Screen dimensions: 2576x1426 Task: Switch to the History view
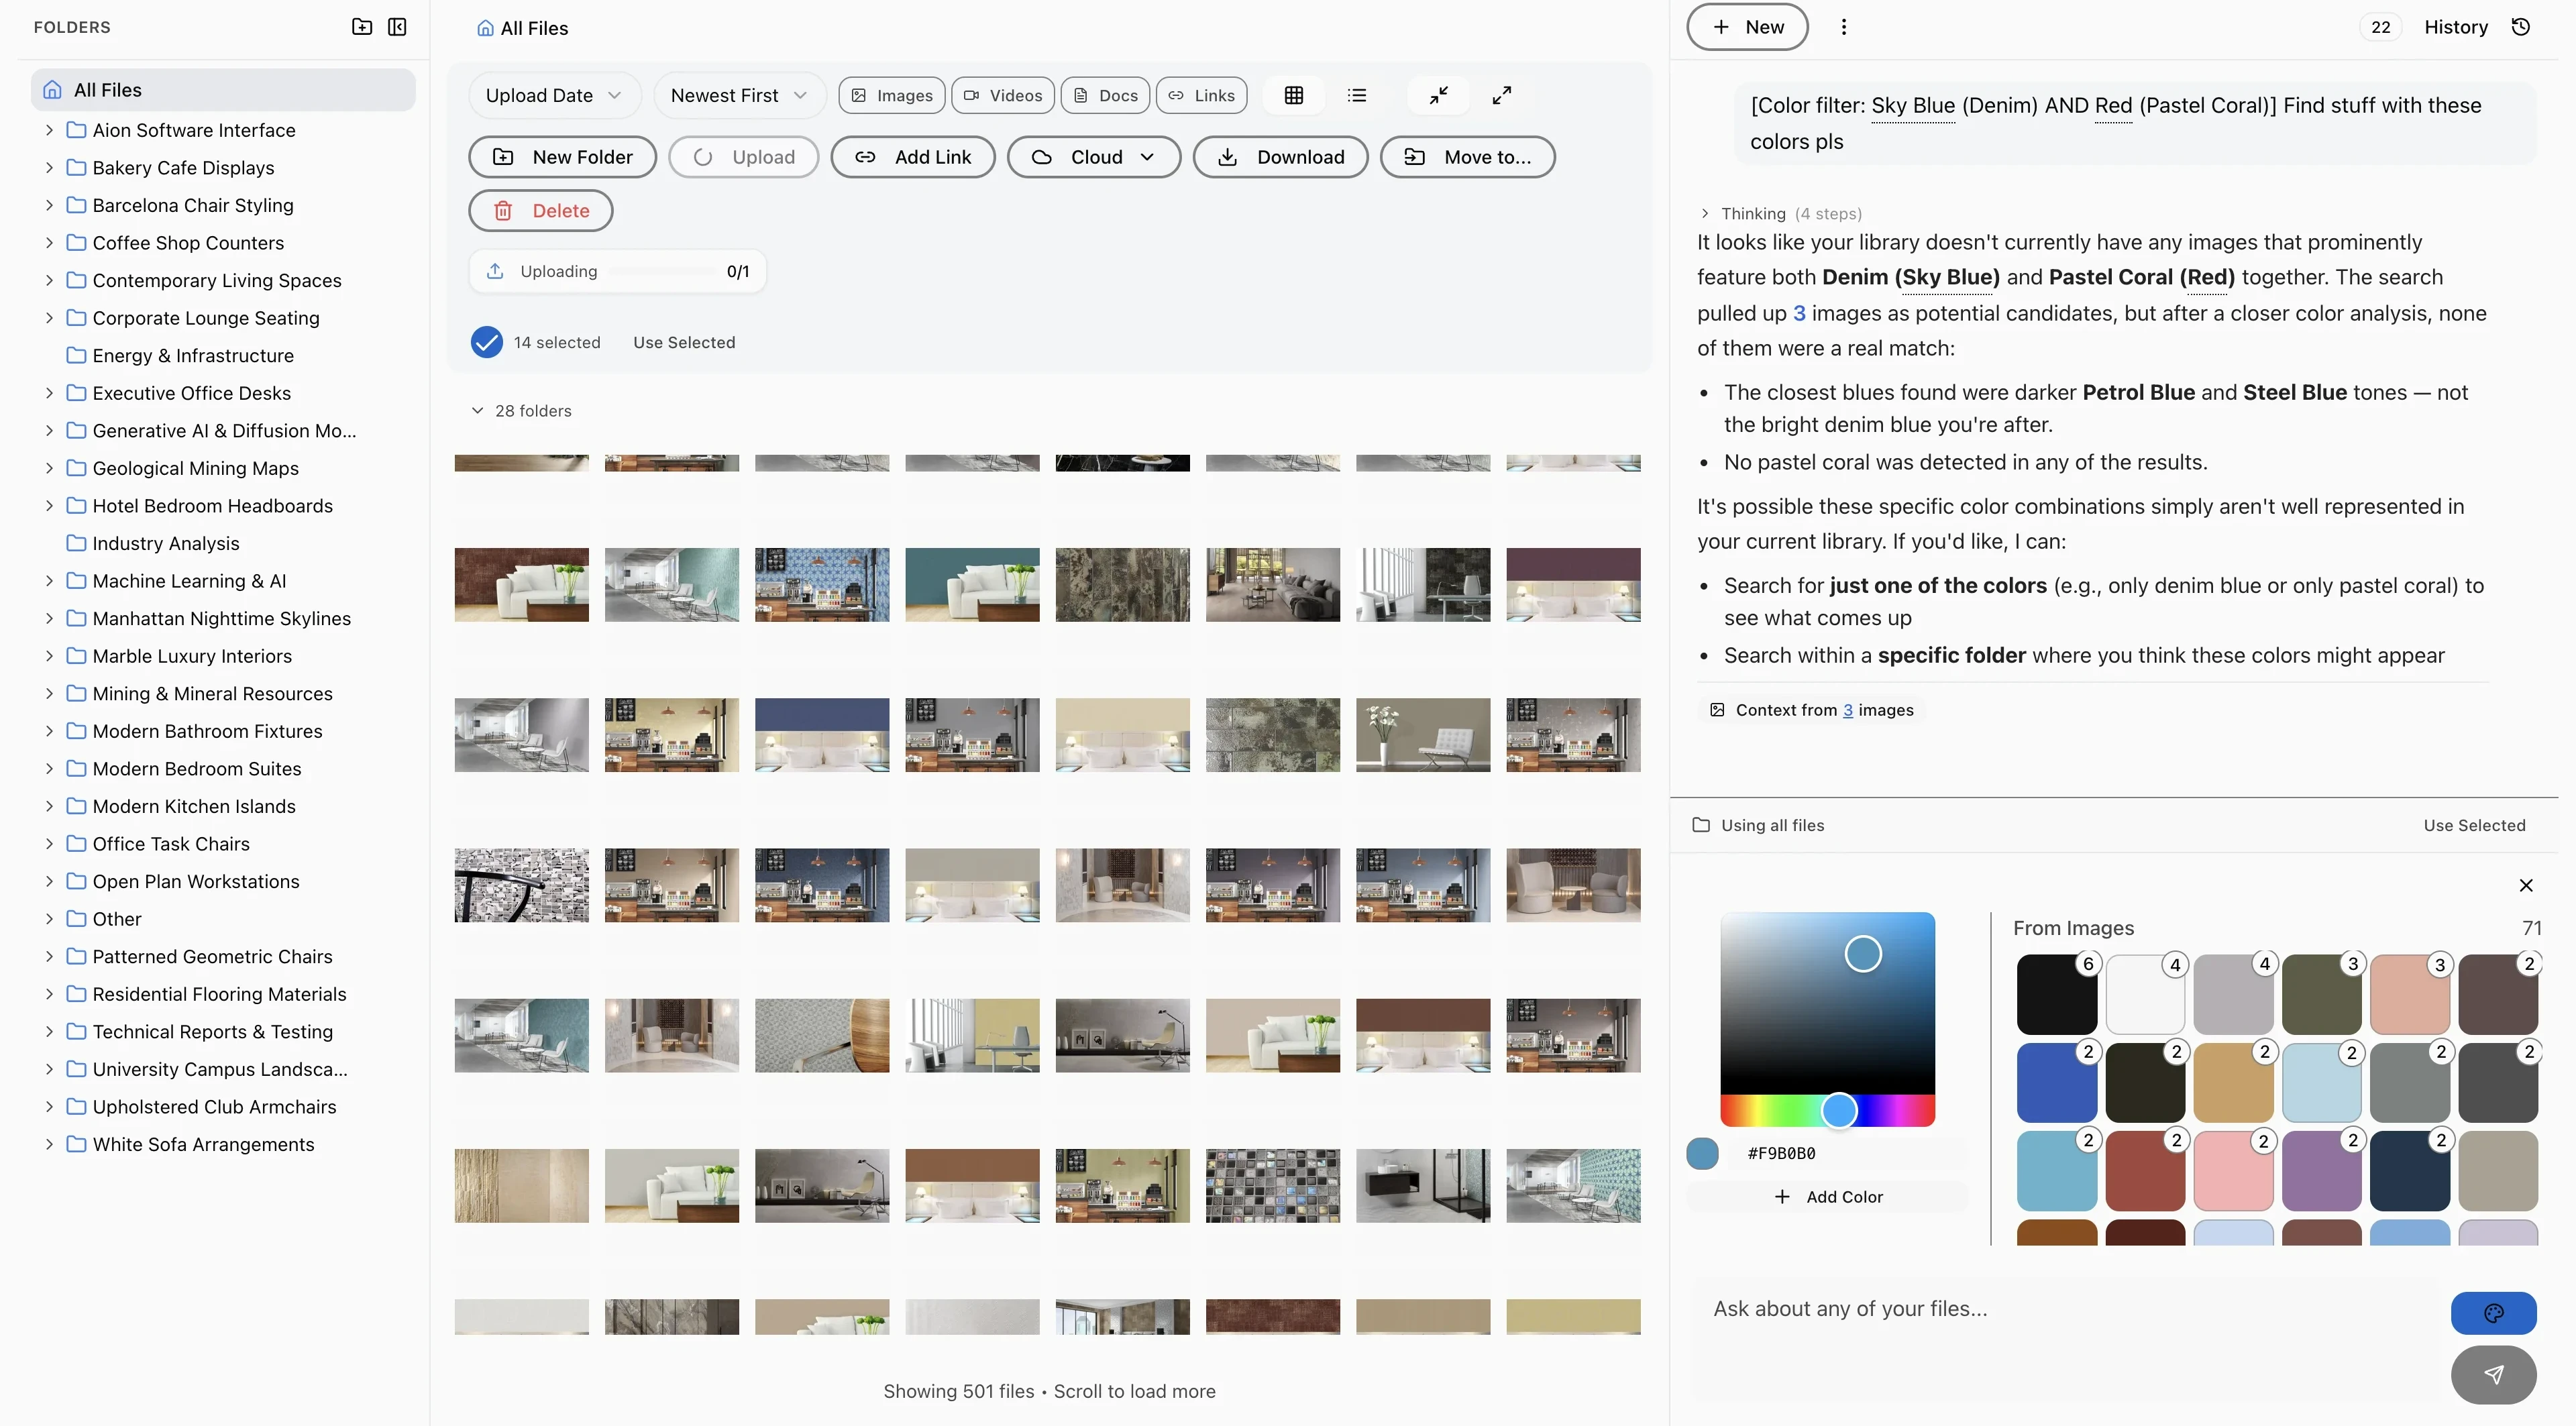(2456, 27)
